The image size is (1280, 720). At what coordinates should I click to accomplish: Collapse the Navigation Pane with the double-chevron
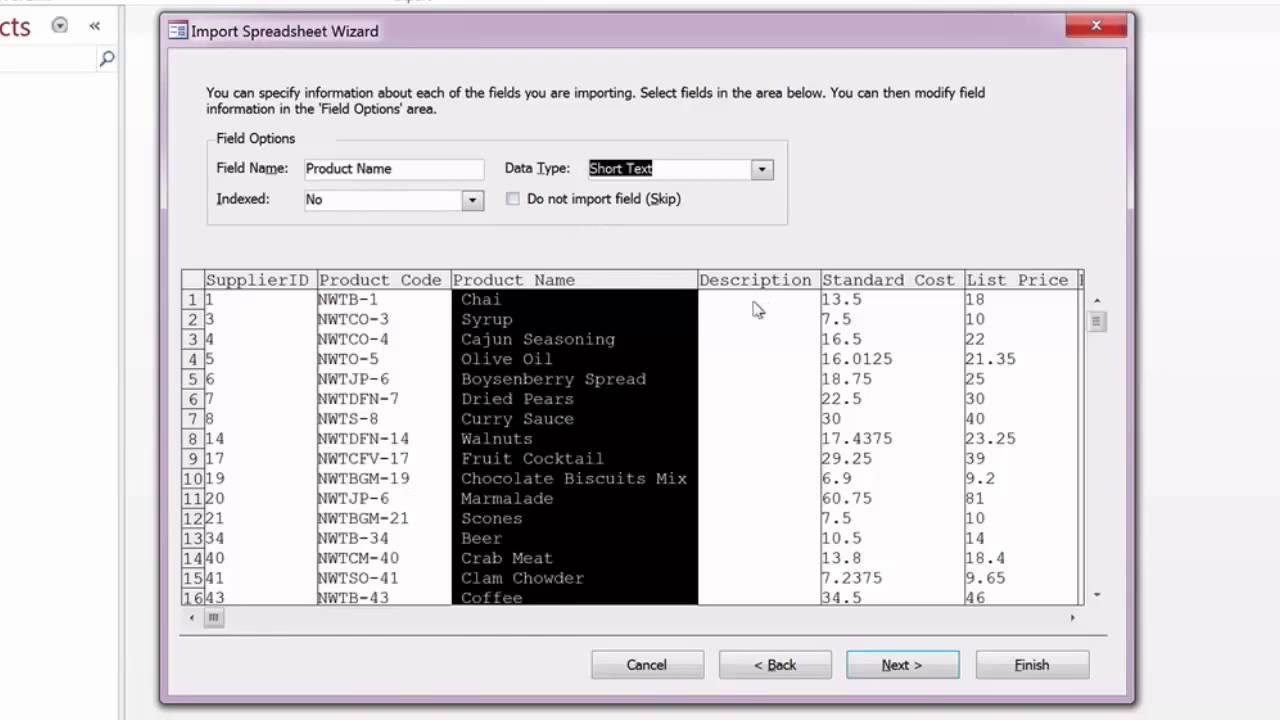pyautogui.click(x=95, y=25)
